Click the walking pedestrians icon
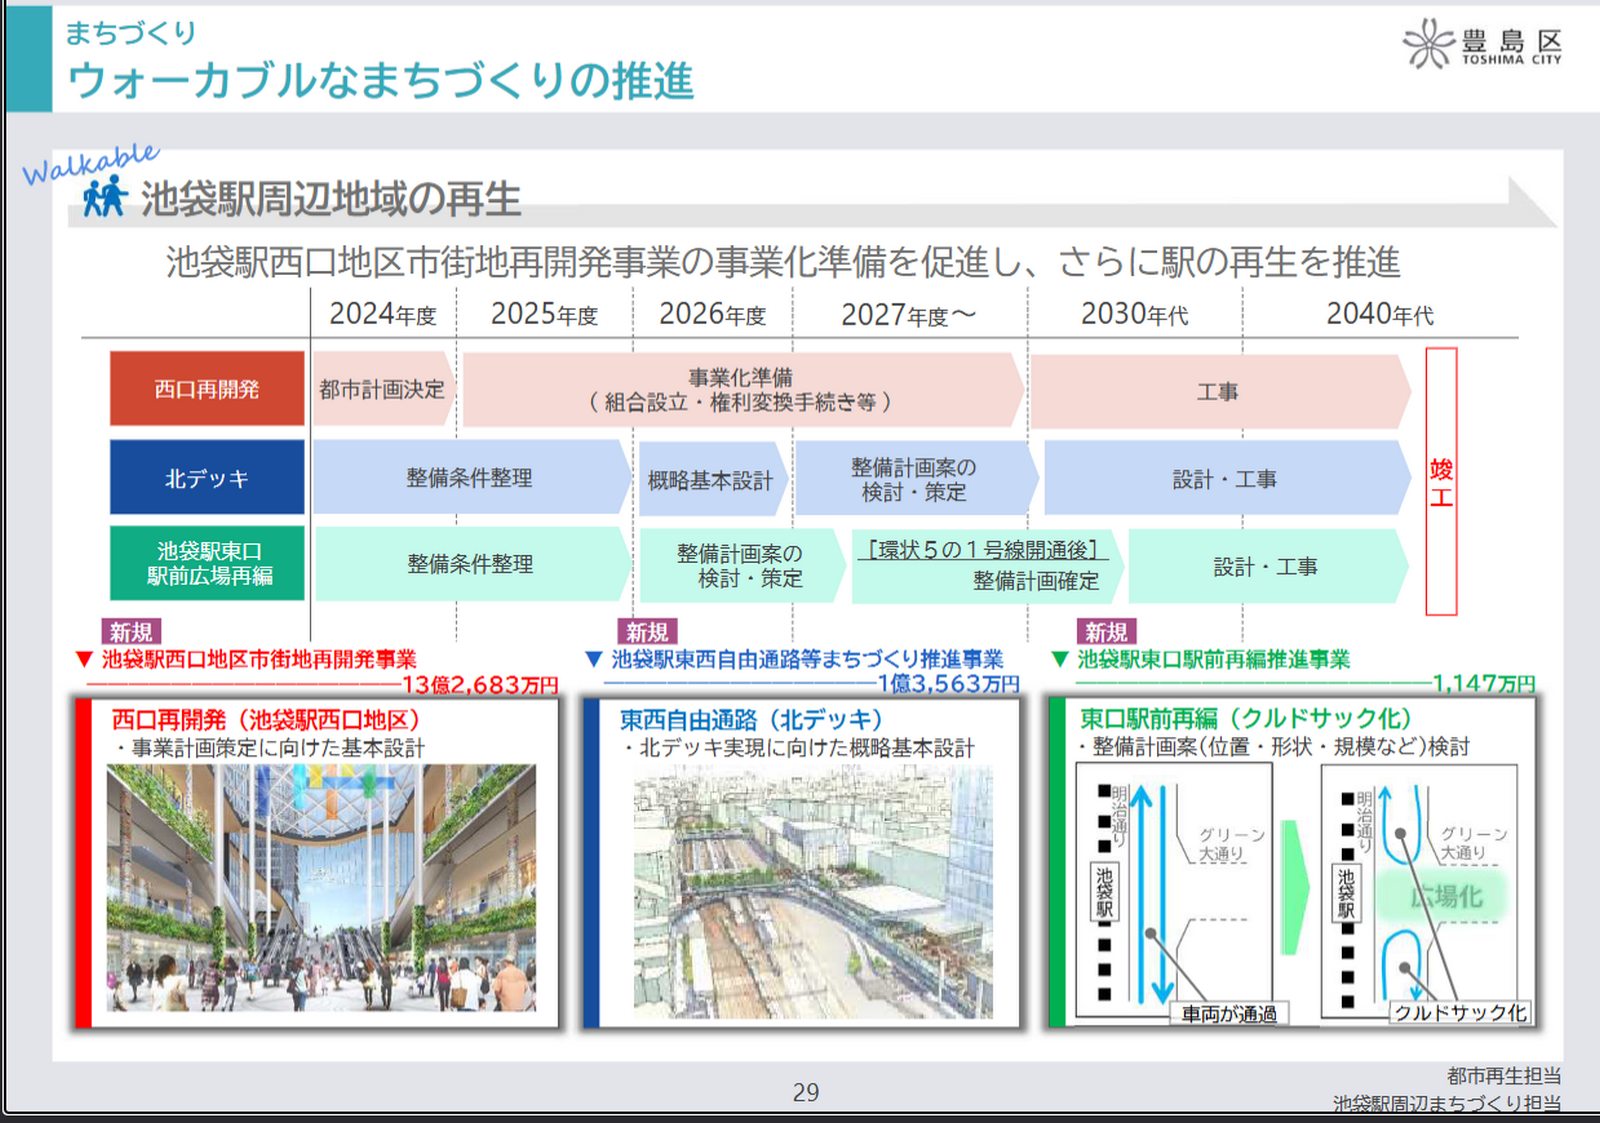Screen dimensions: 1600x1123 [x=104, y=196]
